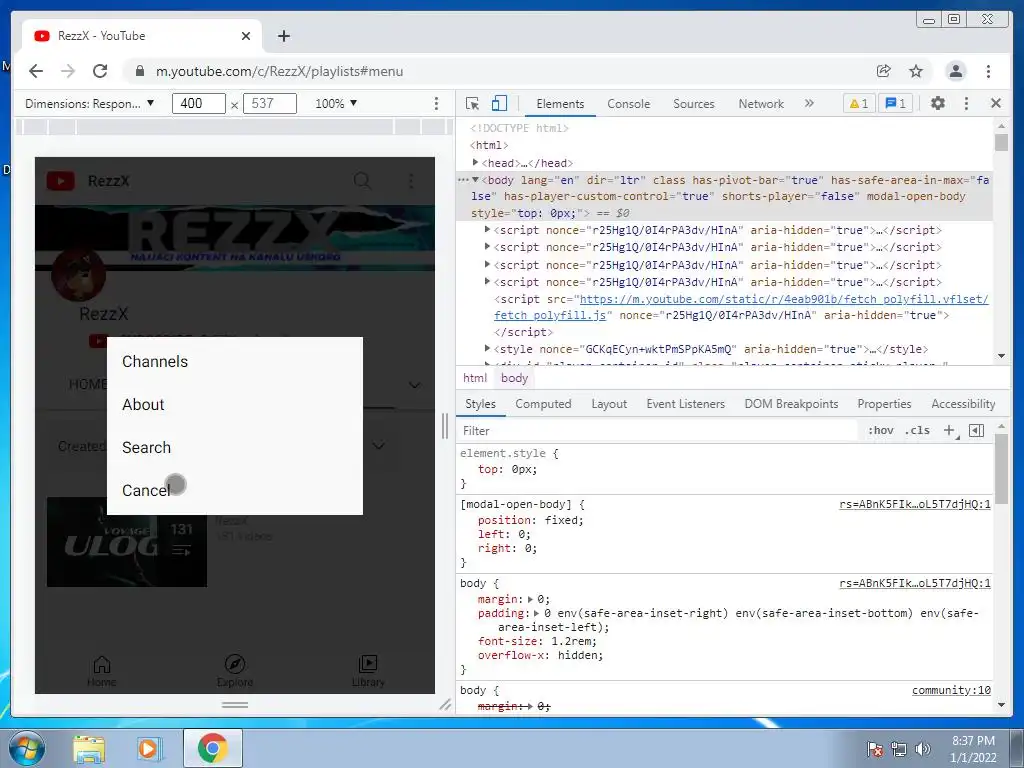Open device toolbar more options menu

(x=436, y=103)
